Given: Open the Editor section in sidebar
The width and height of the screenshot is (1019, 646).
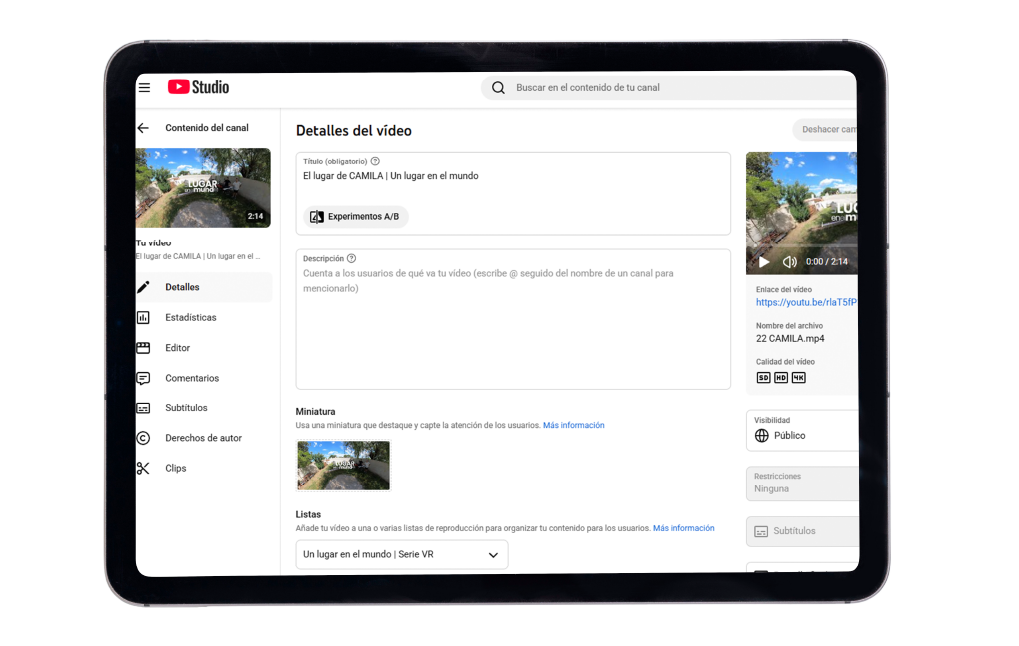Looking at the screenshot, I should (x=177, y=348).
